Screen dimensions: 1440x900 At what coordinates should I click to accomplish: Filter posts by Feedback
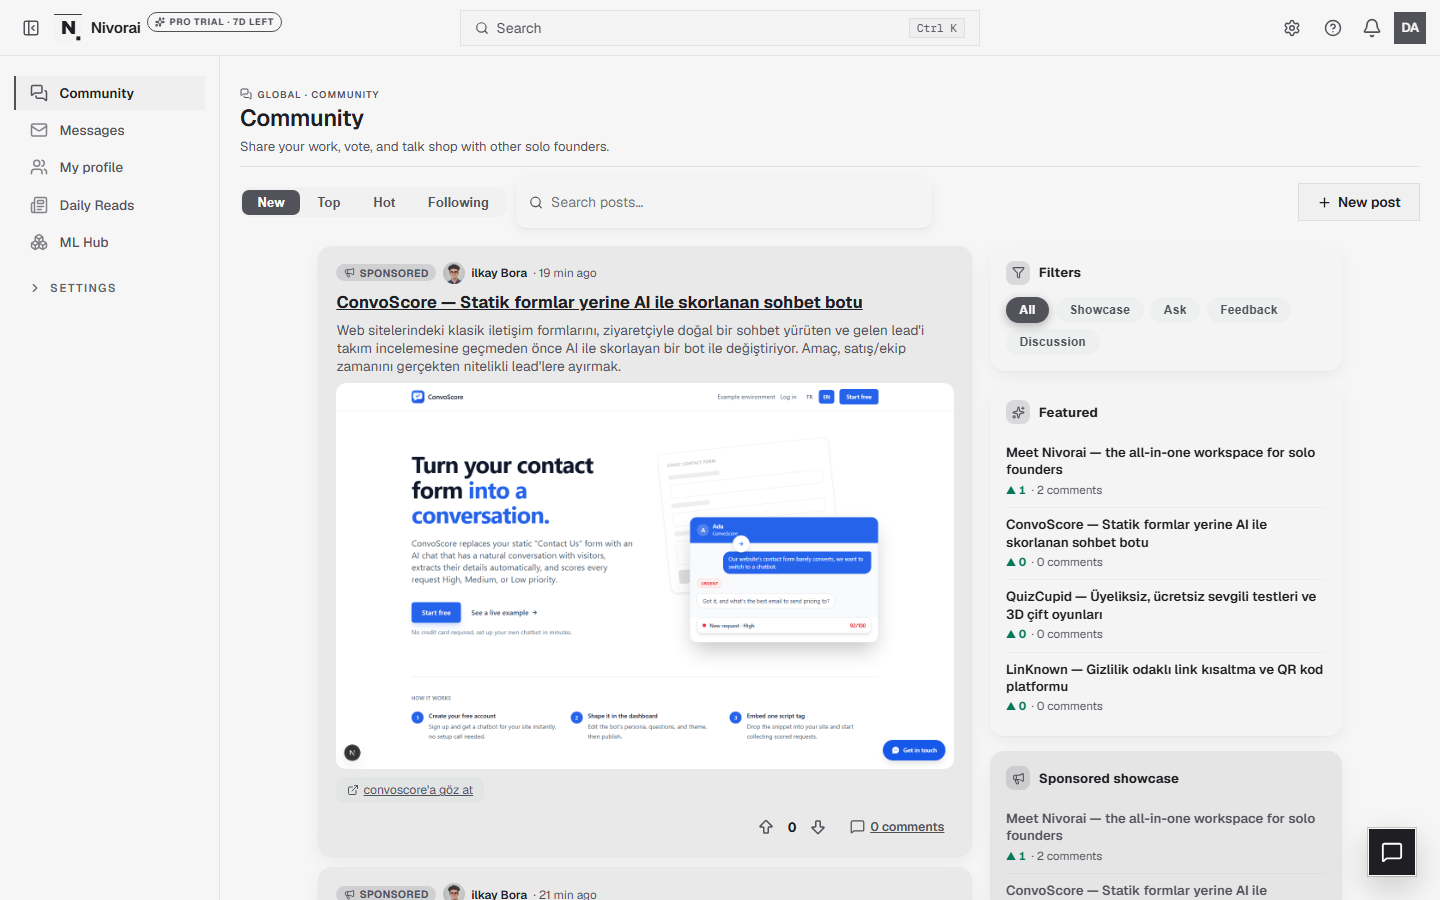[x=1249, y=310]
